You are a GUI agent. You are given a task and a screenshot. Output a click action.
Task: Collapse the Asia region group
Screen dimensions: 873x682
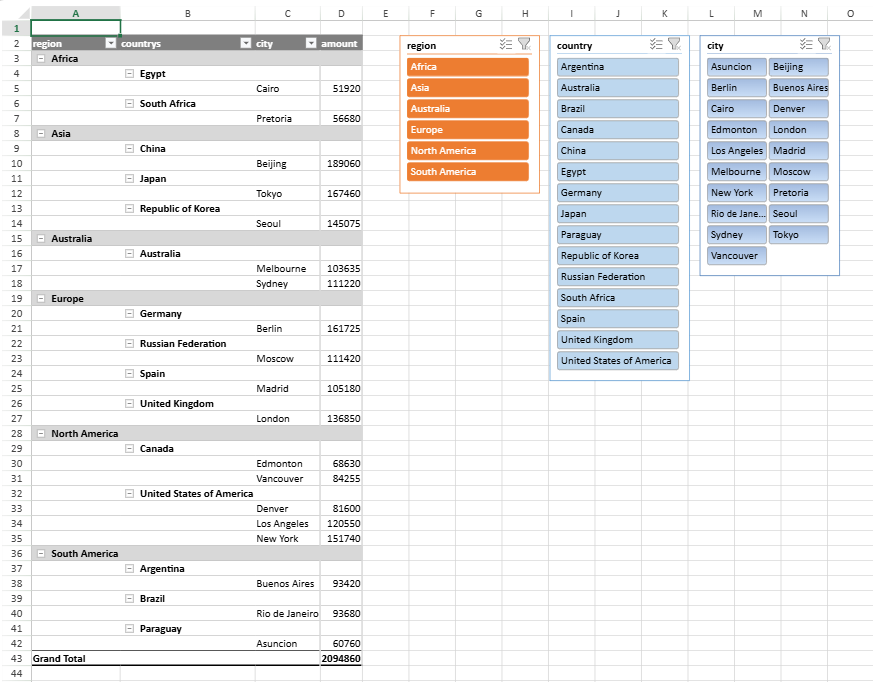coord(41,134)
